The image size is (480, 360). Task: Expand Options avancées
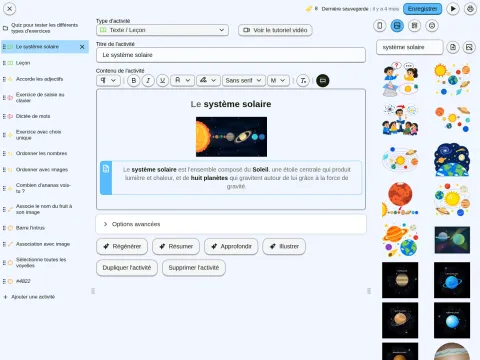point(231,224)
